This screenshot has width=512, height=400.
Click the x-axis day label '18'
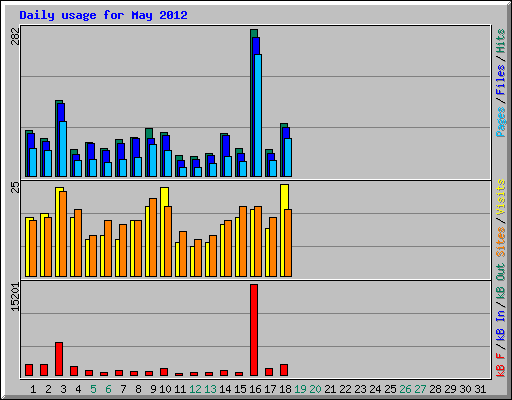285,389
